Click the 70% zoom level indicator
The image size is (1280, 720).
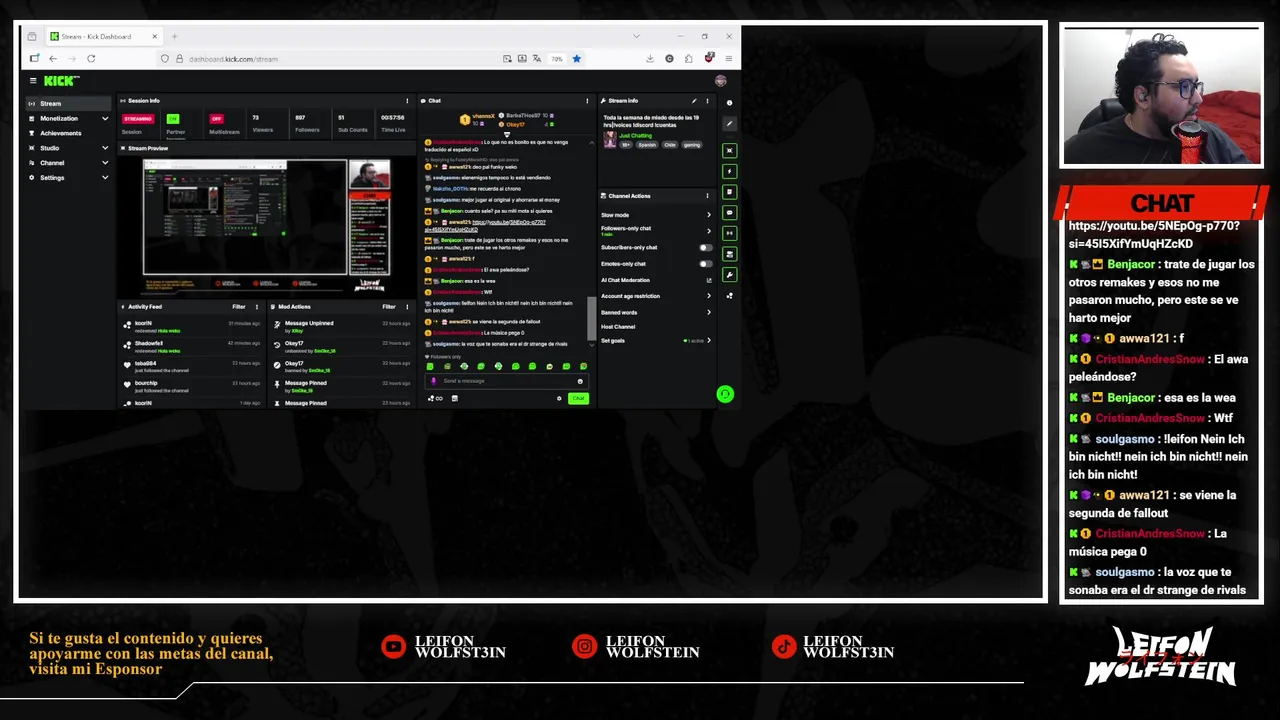pyautogui.click(x=557, y=59)
